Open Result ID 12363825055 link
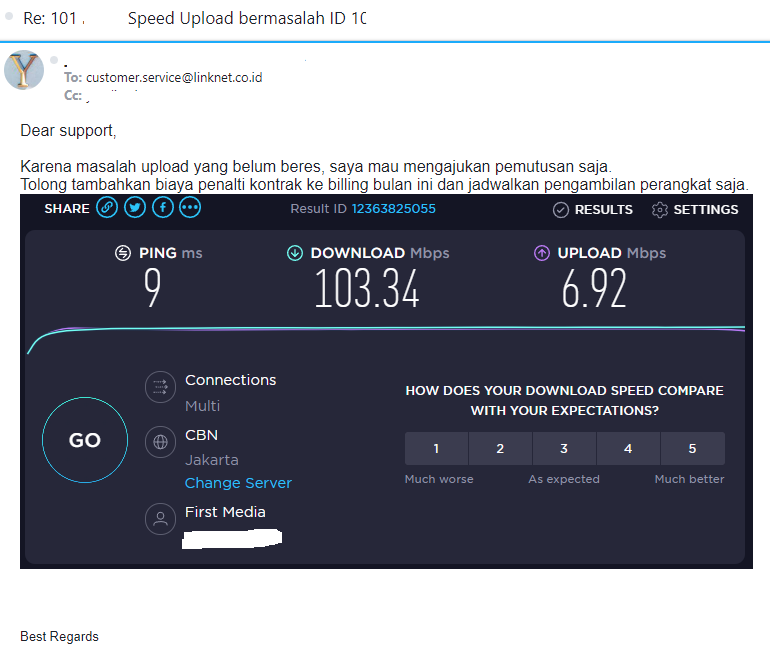This screenshot has width=770, height=659. [393, 209]
